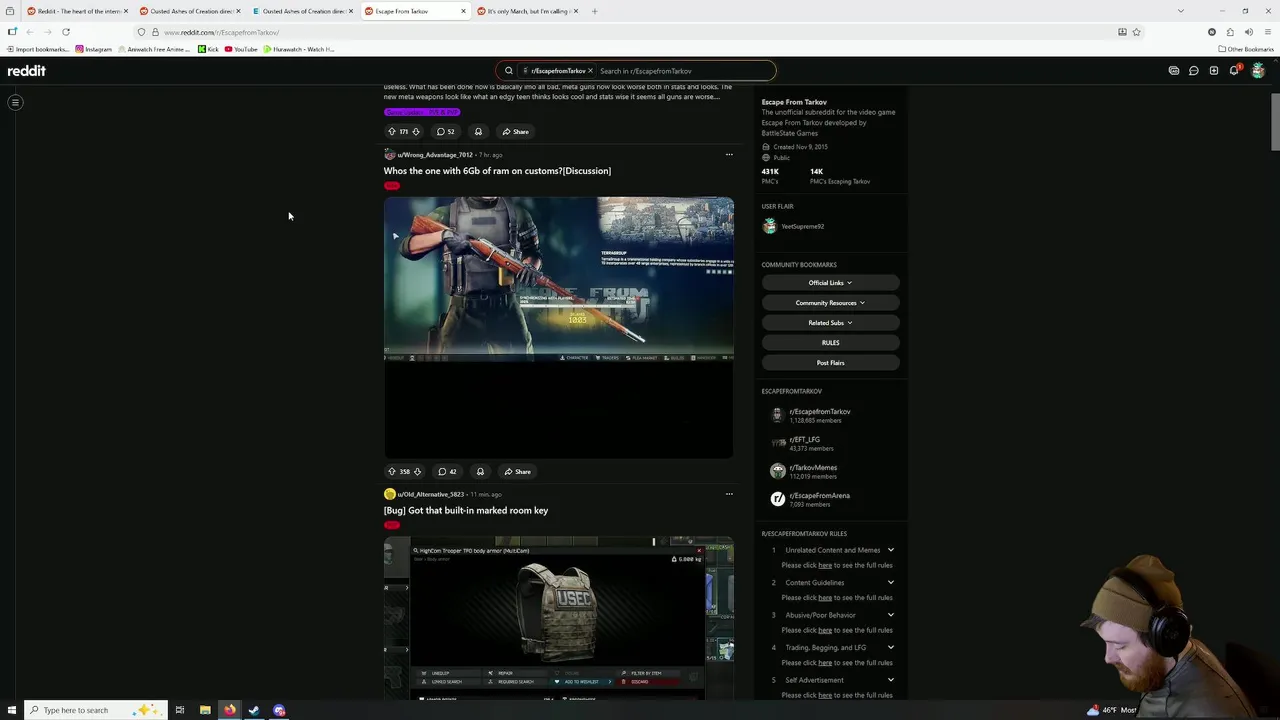
Task: Open overflow menu for u/Wrong_Advantage_7012 post
Action: pos(729,154)
